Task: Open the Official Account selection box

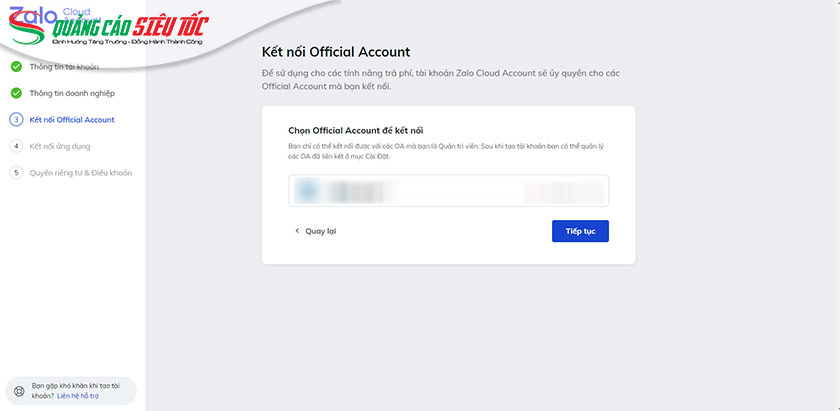Action: point(448,190)
